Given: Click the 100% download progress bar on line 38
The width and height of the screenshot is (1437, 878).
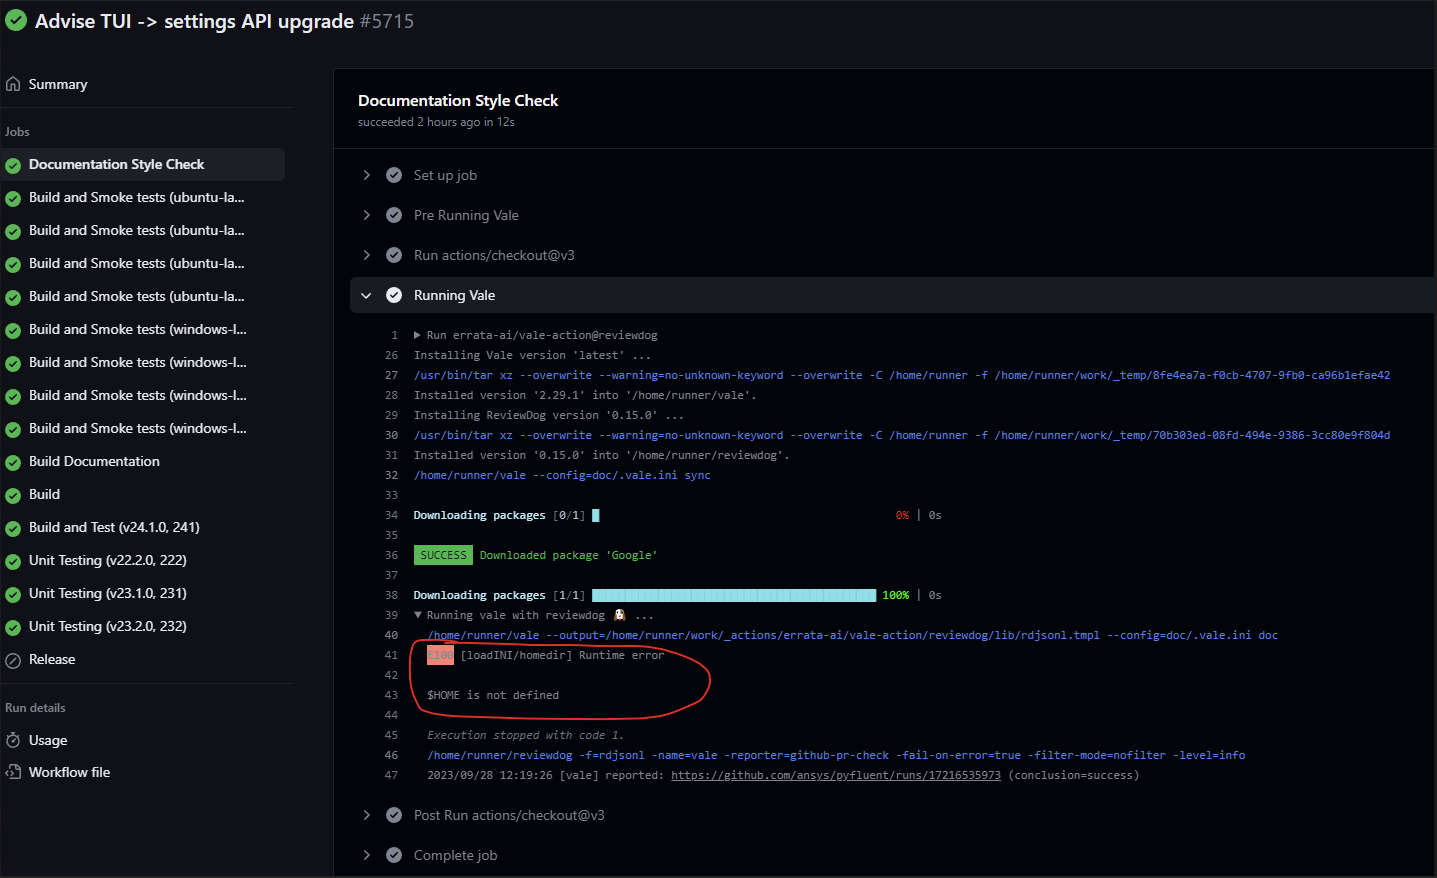Looking at the screenshot, I should tap(734, 594).
